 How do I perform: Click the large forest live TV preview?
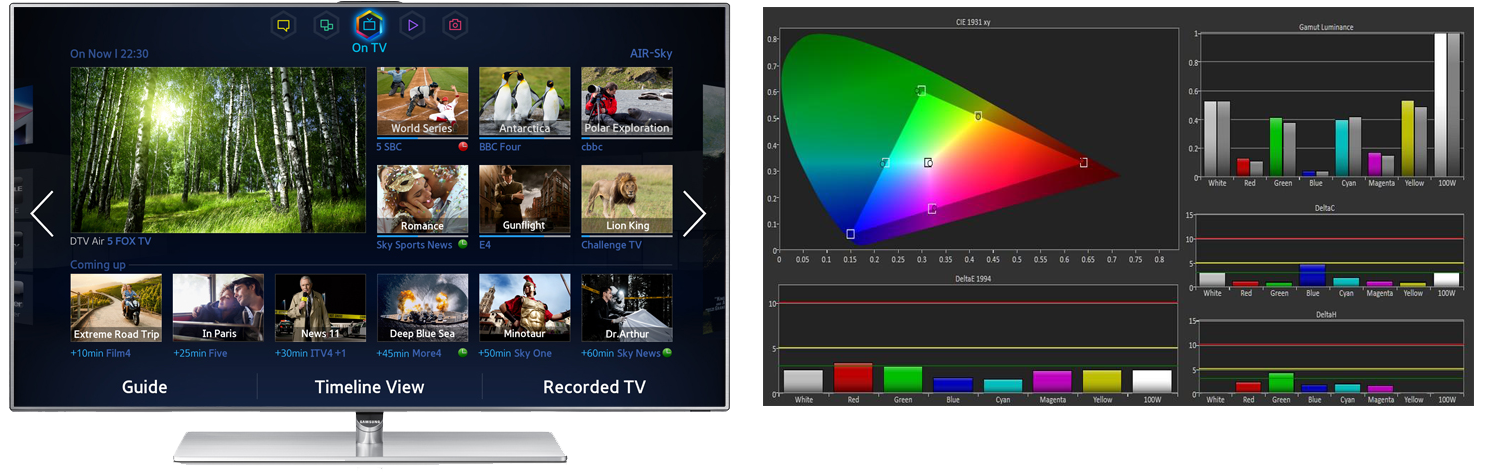pos(217,150)
